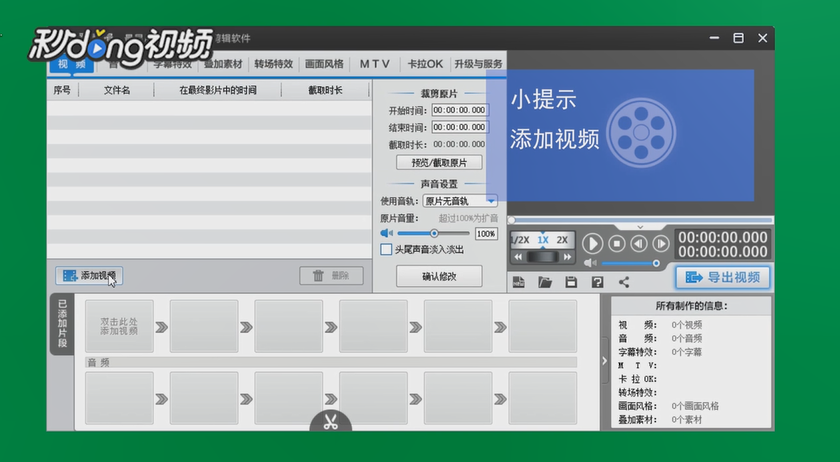
Task: Click the scissors cut icon
Action: pos(331,422)
